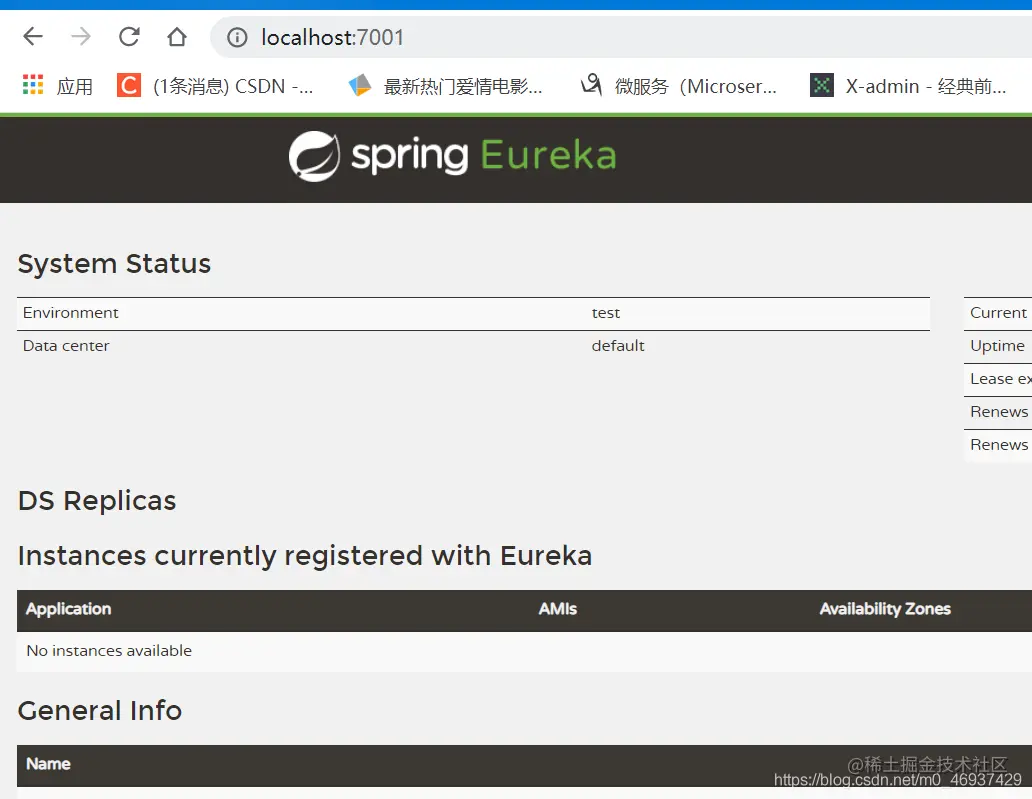Open the (1条消息) CSDN bookmark
This screenshot has height=799, width=1032.
click(233, 86)
